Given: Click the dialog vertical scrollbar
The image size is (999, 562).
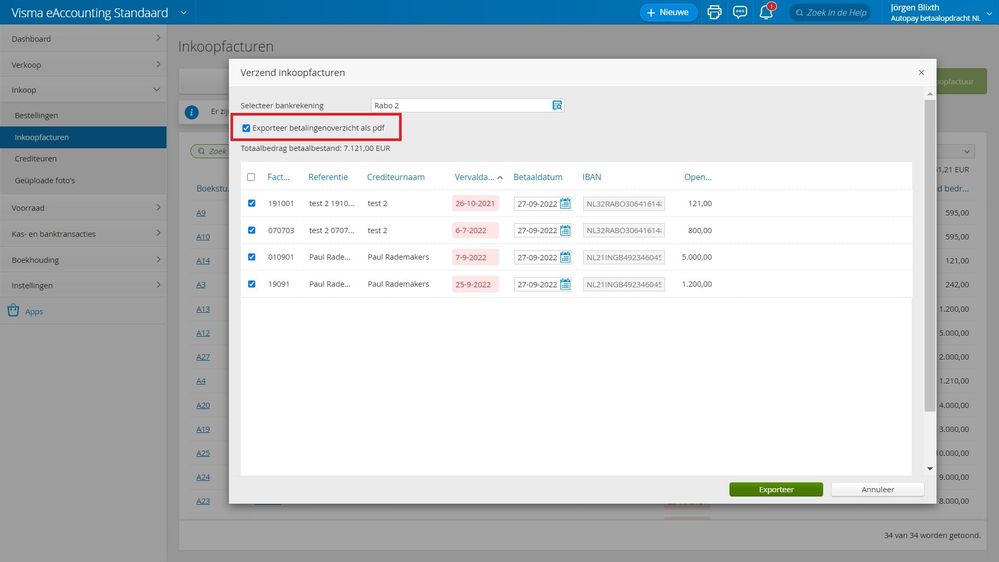Looking at the screenshot, I should 930,255.
